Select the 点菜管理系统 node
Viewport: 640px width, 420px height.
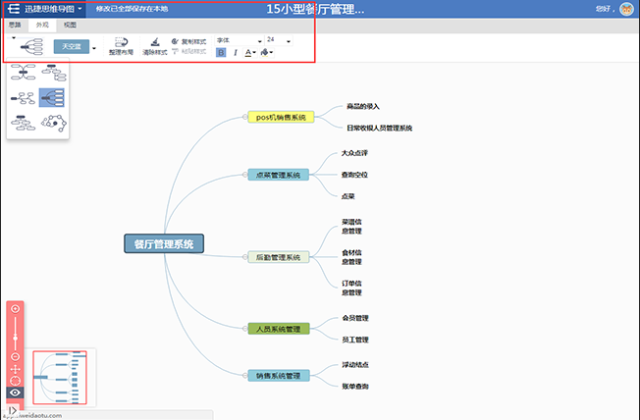coord(278,175)
